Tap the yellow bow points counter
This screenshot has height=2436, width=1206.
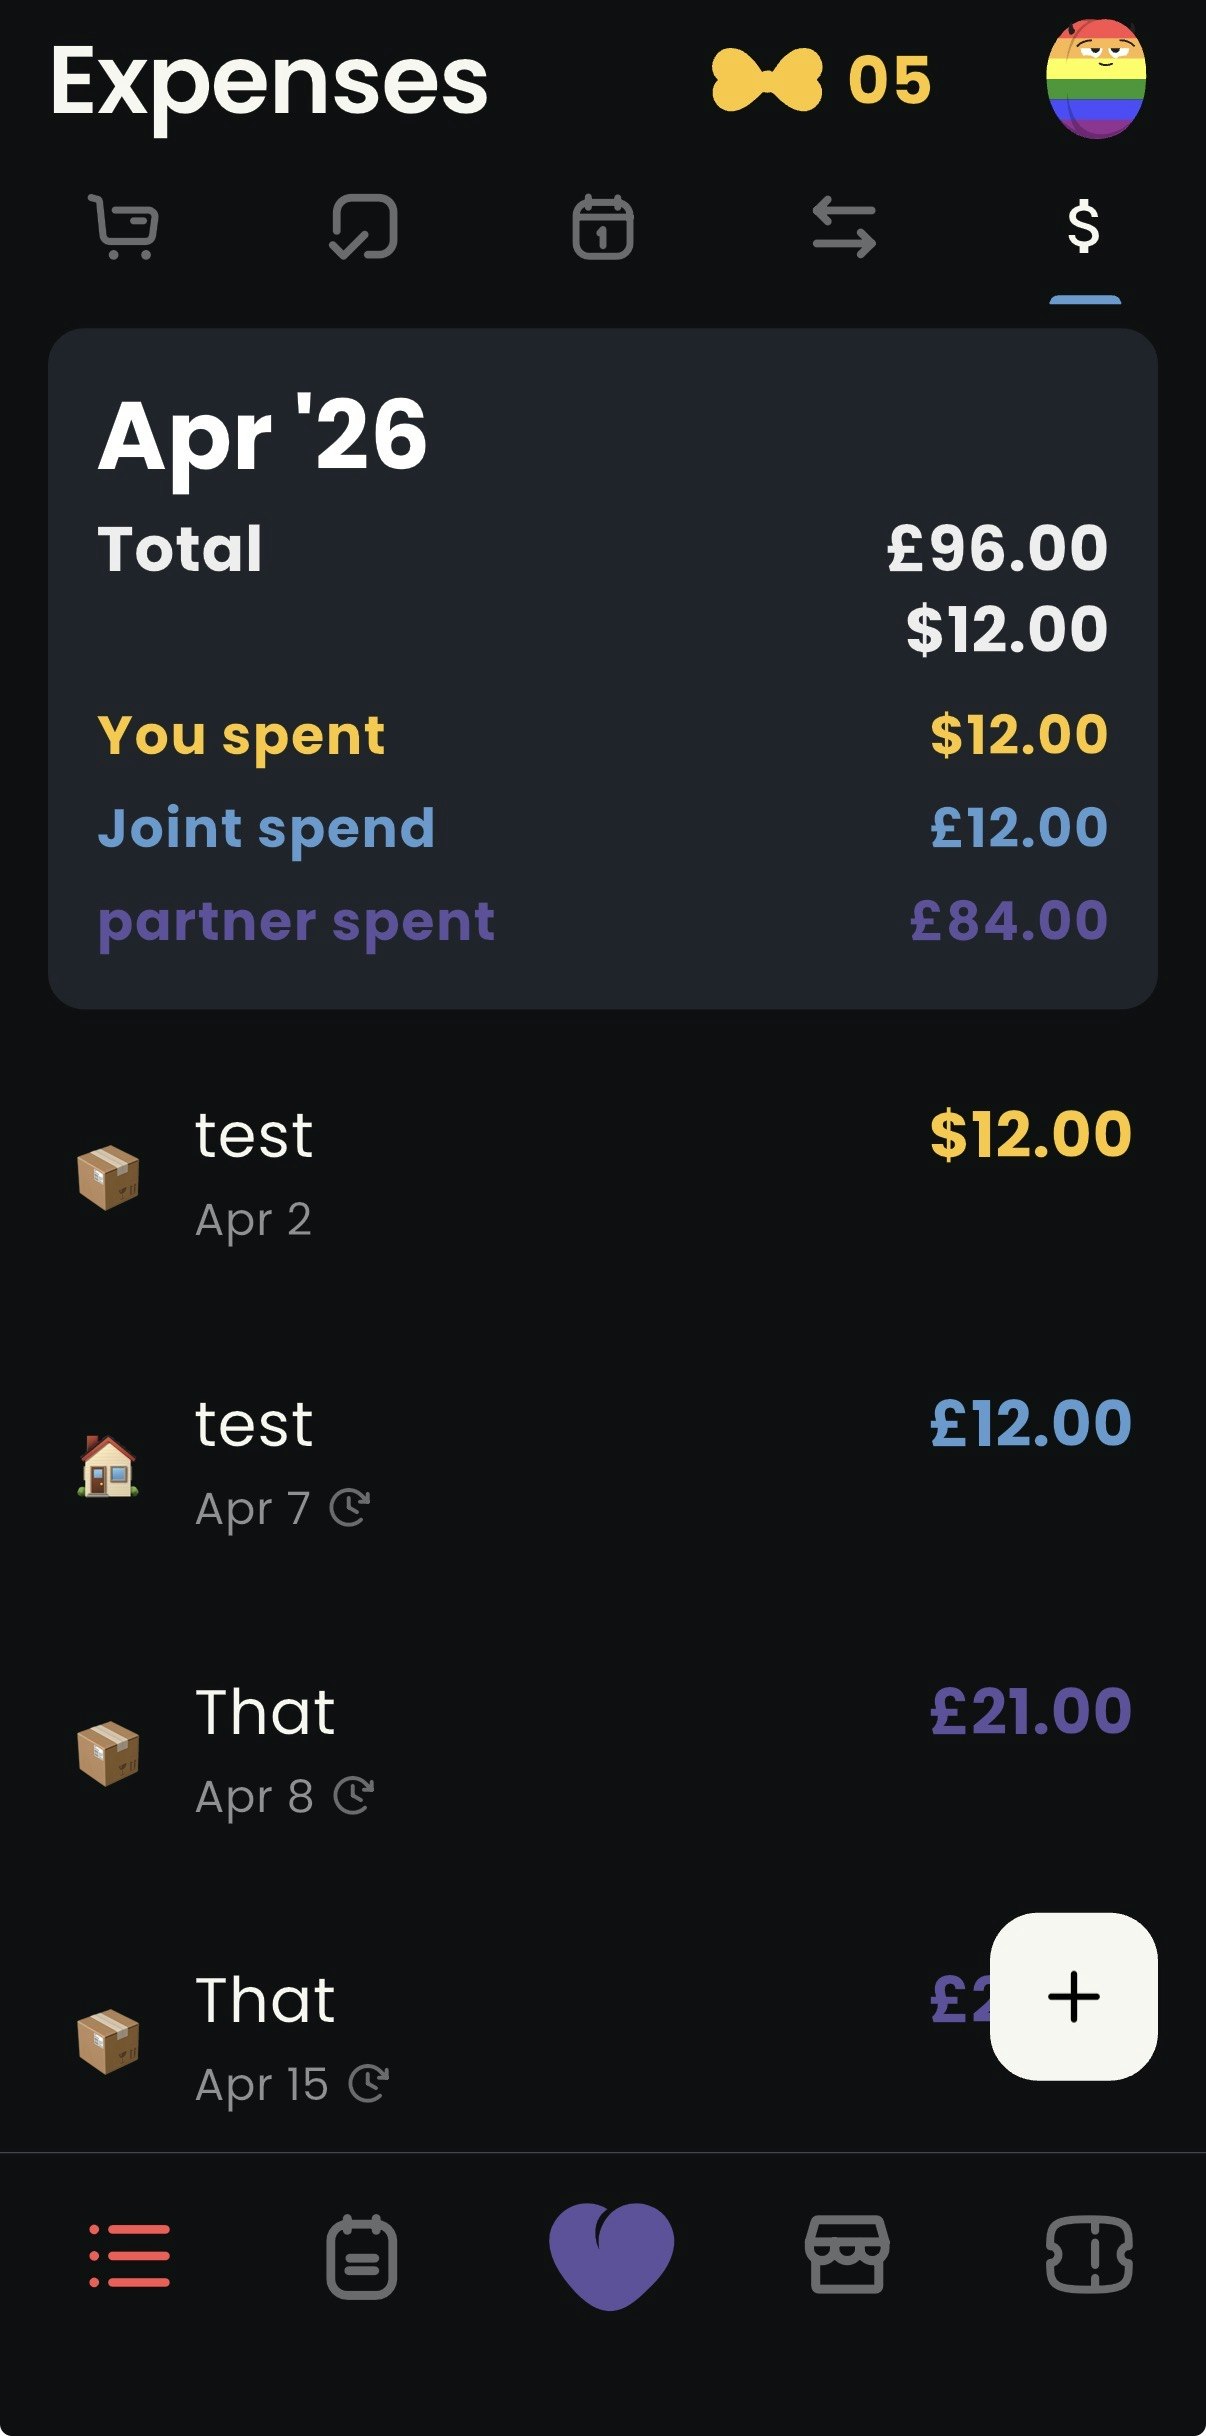(821, 80)
